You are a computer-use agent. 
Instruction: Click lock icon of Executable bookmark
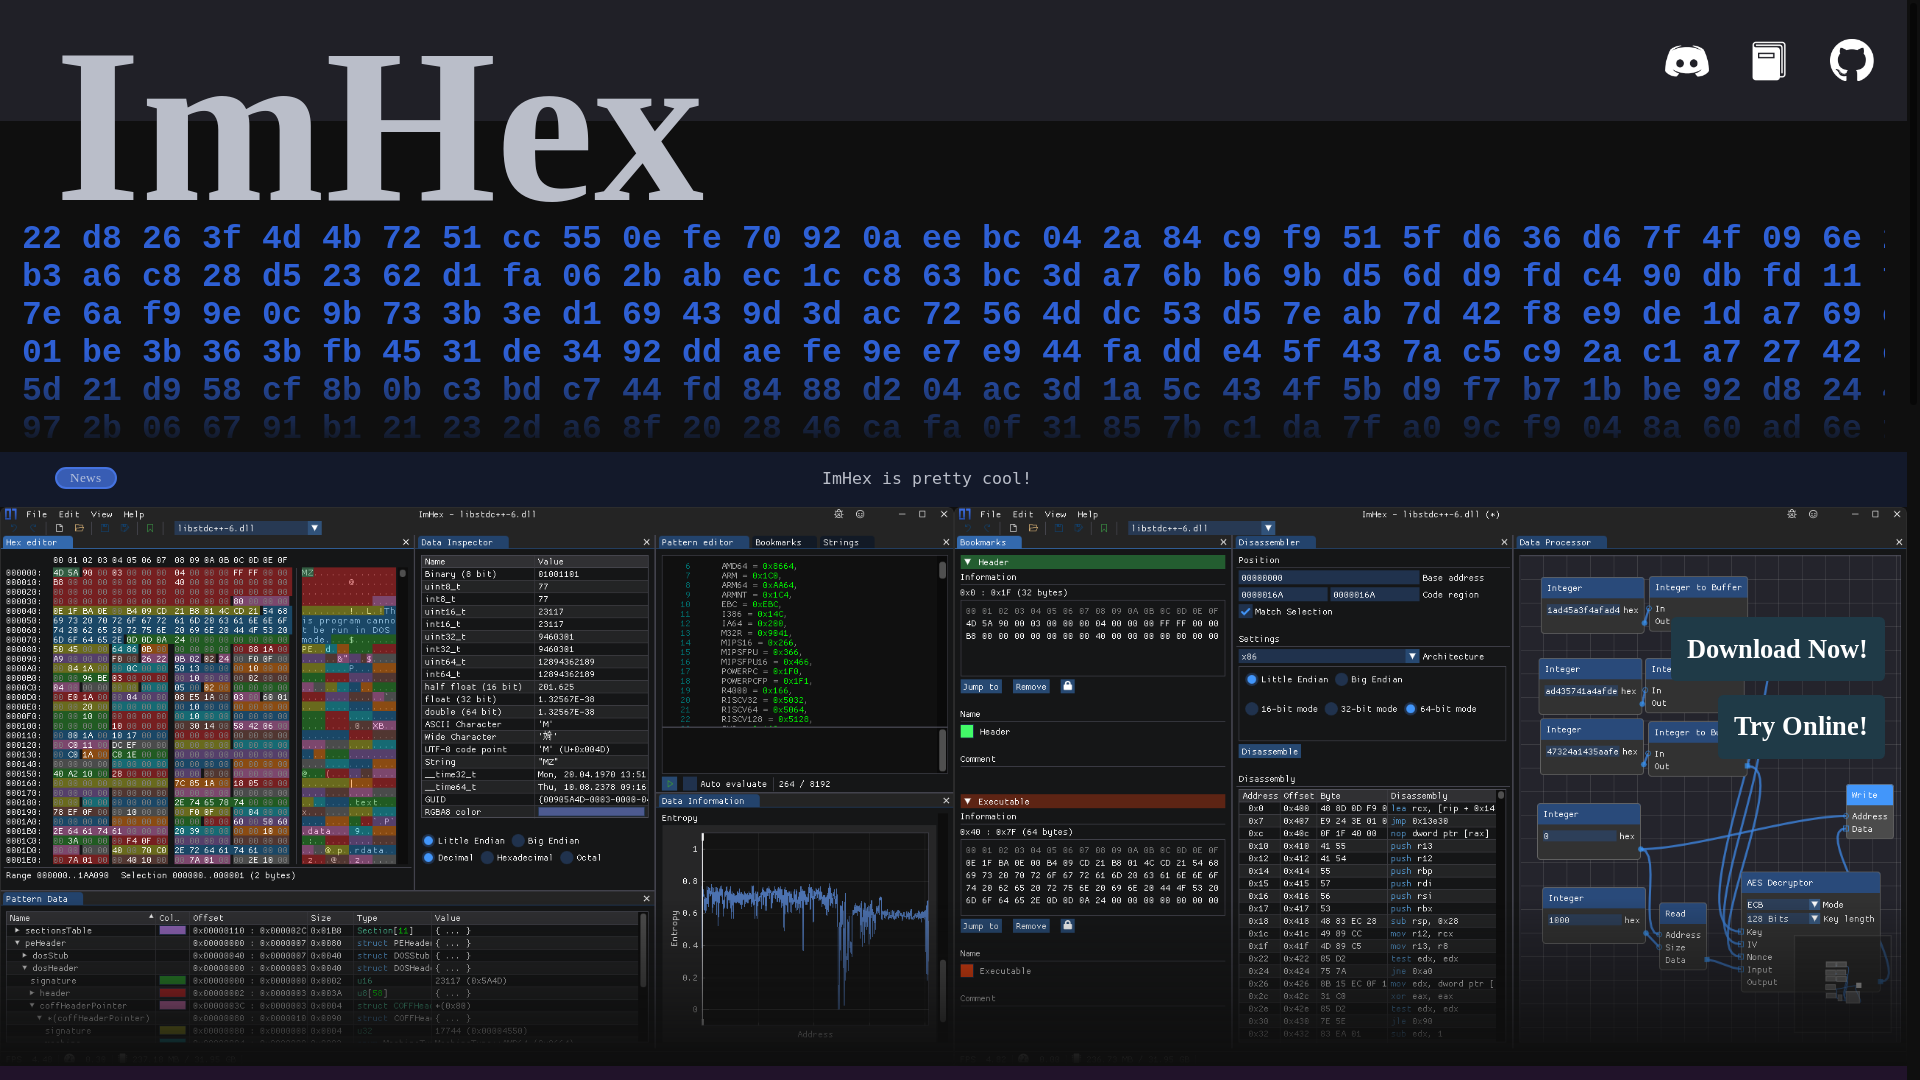point(1068,925)
